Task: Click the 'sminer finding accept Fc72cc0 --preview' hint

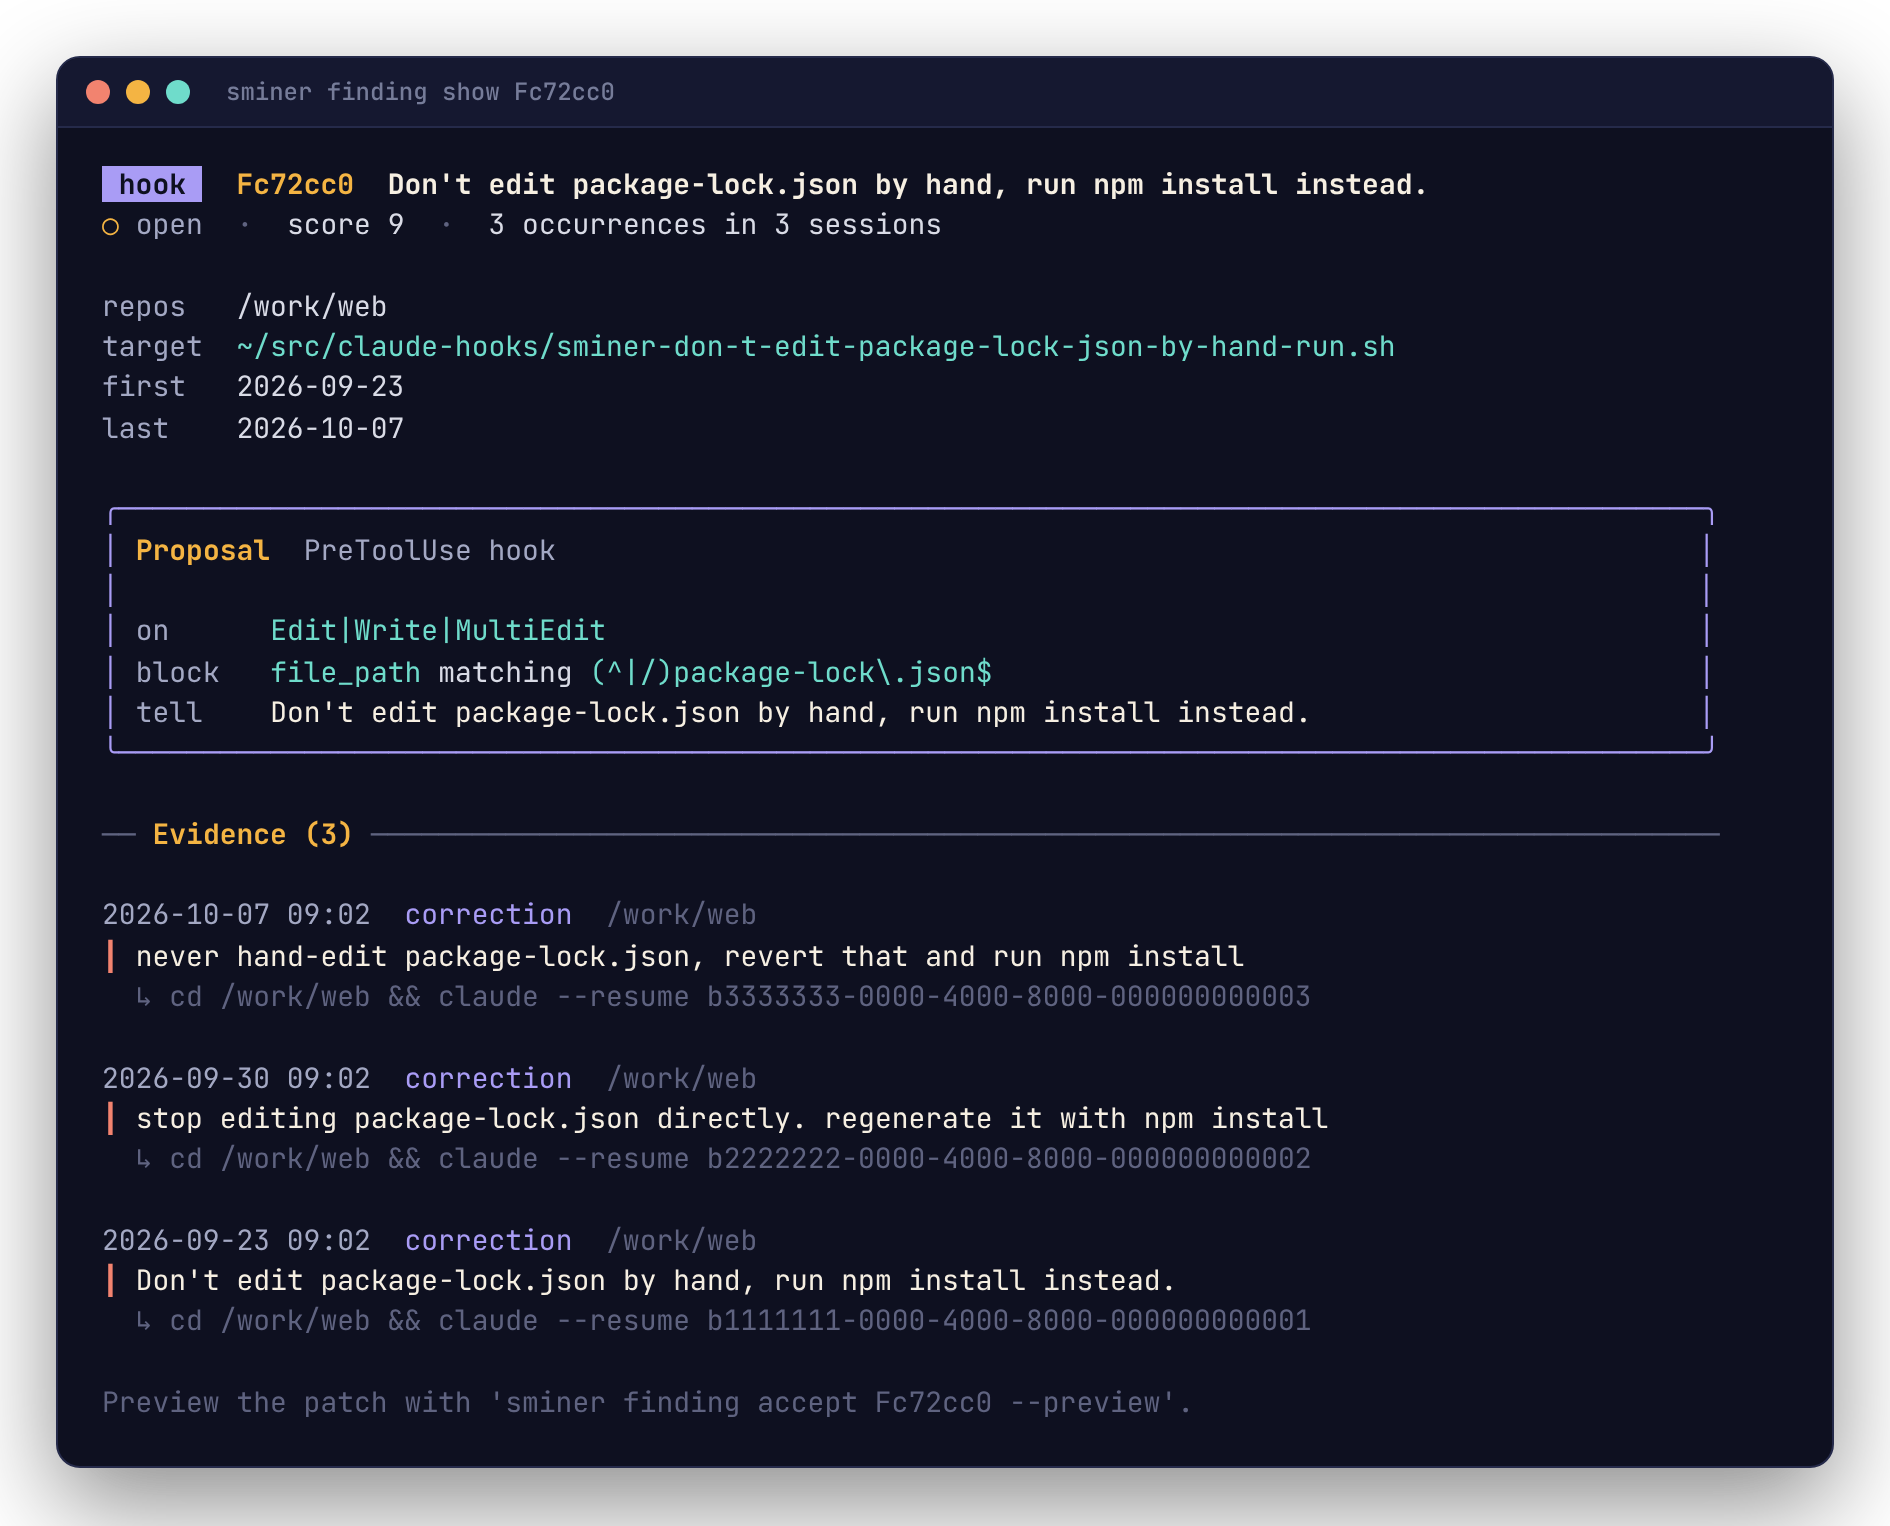Action: (833, 1403)
